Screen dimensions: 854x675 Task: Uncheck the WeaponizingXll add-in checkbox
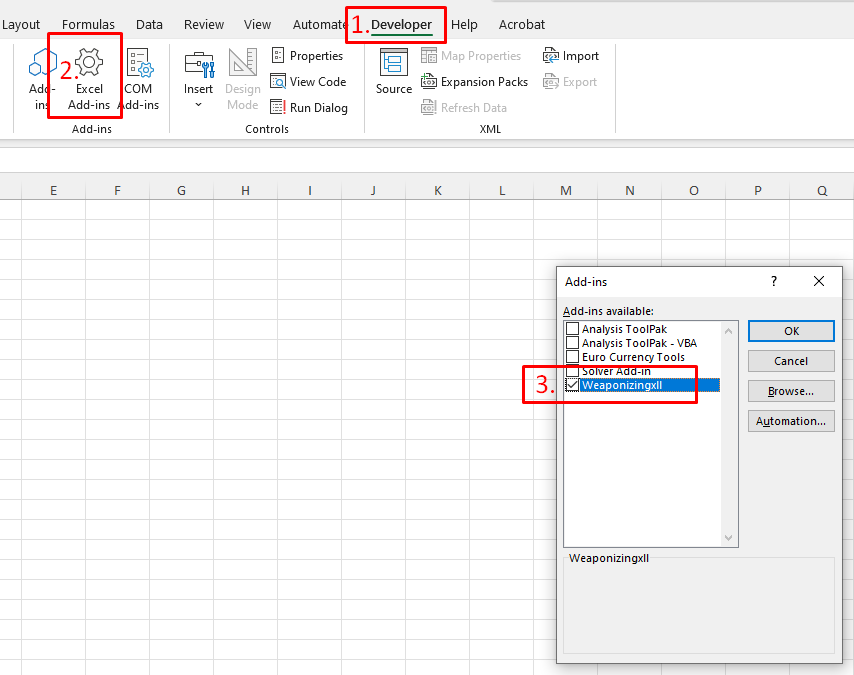[572, 385]
